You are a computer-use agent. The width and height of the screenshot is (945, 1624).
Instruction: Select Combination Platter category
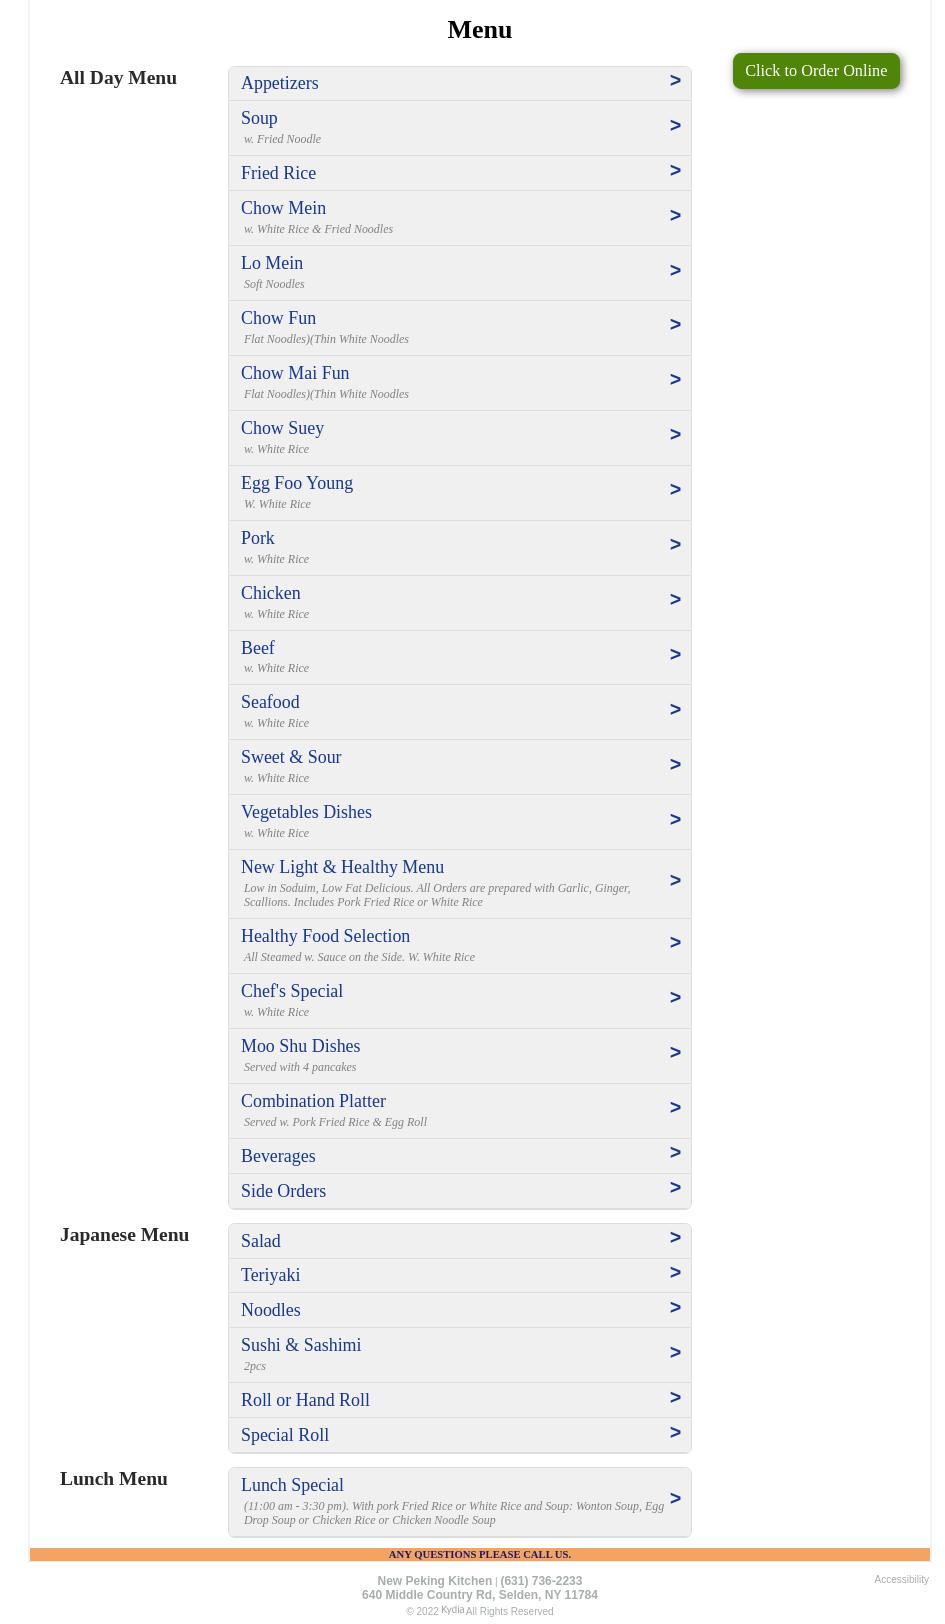point(313,1101)
